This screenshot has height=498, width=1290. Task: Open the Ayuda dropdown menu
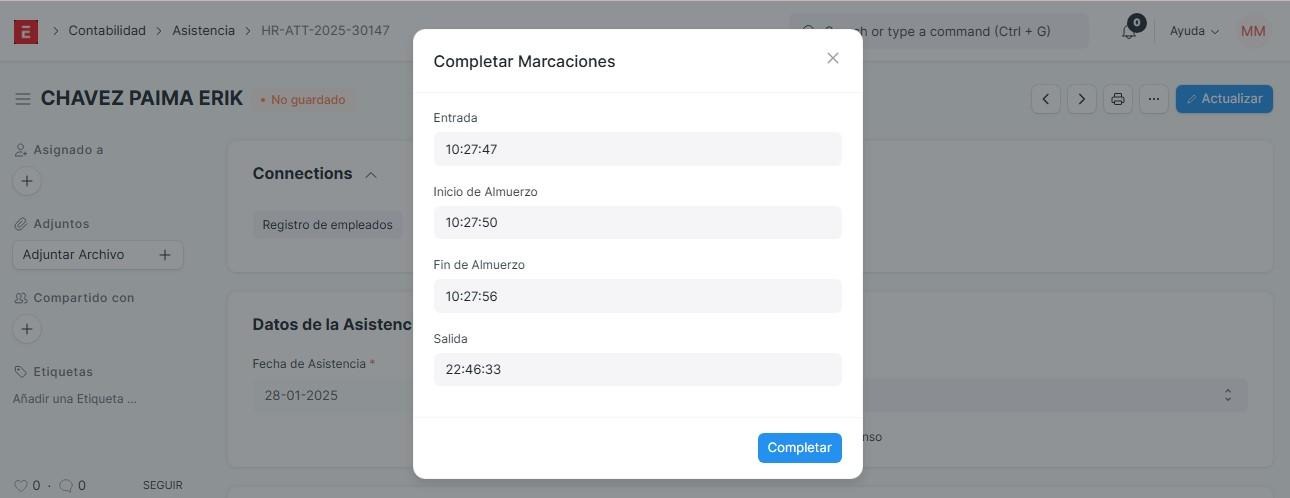click(1194, 31)
